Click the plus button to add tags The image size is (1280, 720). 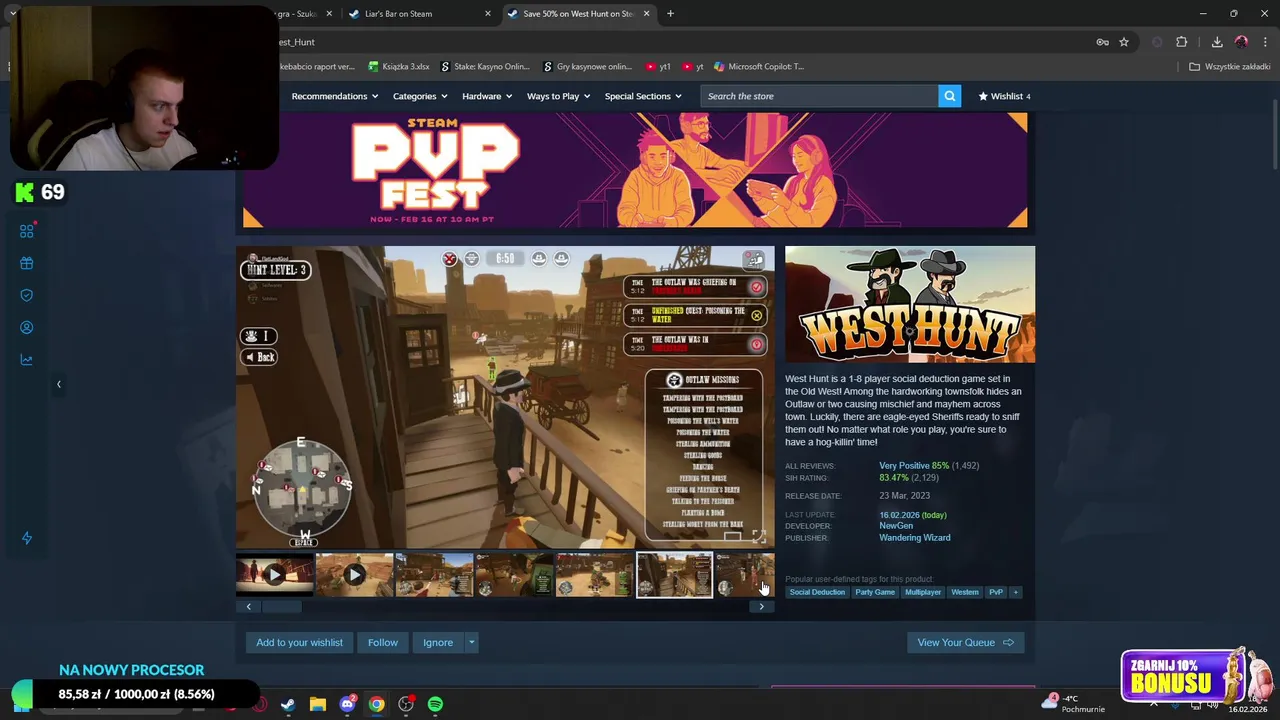click(x=1015, y=592)
